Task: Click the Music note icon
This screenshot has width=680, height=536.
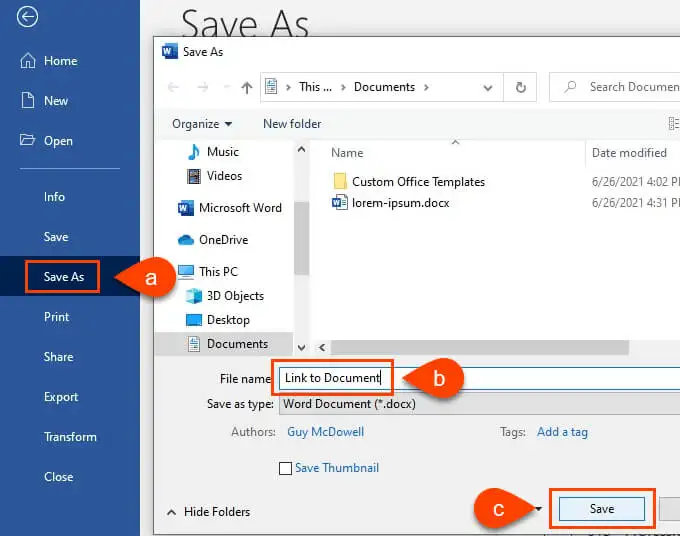Action: (x=194, y=152)
